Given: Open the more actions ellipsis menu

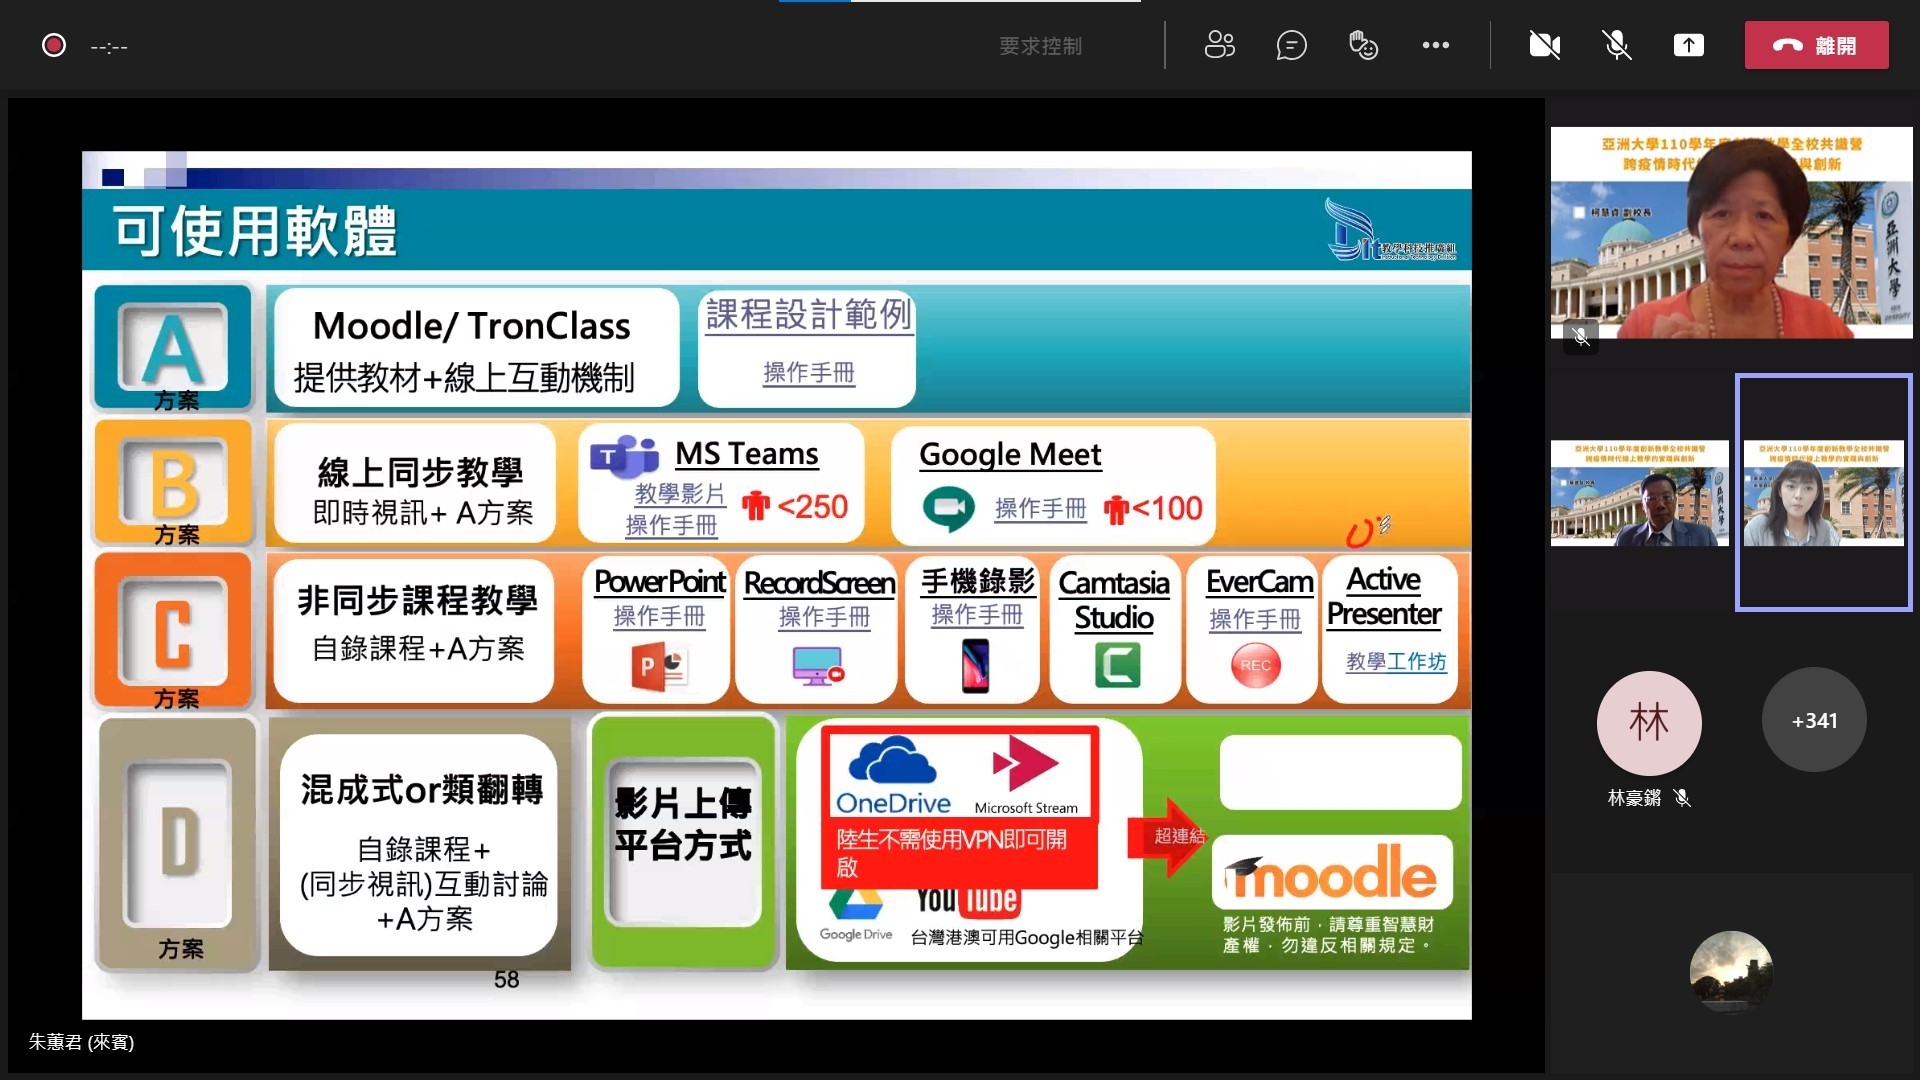Looking at the screenshot, I should click(x=1435, y=45).
